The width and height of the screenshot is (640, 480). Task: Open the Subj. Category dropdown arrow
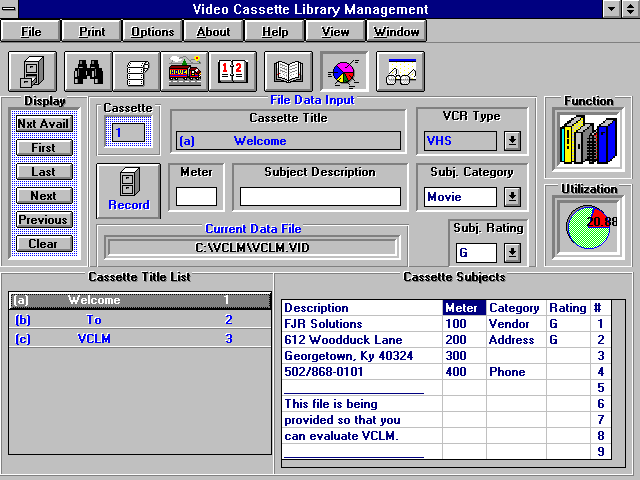pyautogui.click(x=512, y=197)
